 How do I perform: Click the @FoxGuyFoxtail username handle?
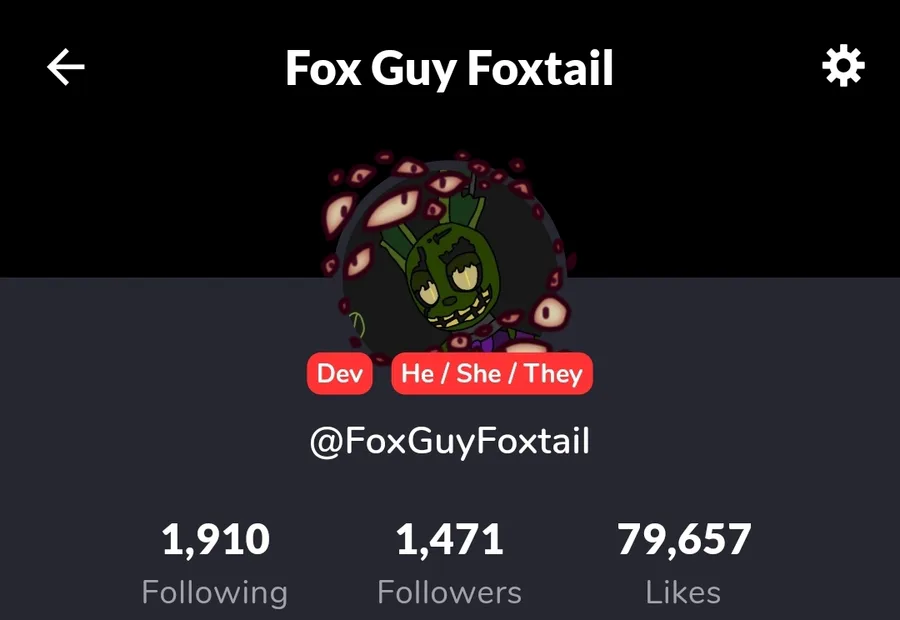[449, 441]
